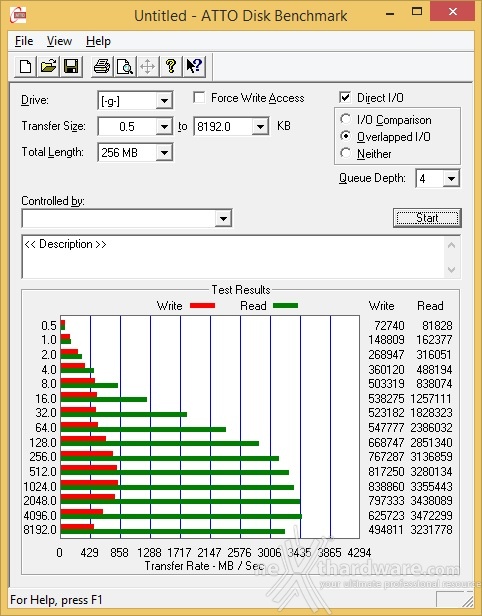Select the I/O Comparison radio button

(x=346, y=119)
